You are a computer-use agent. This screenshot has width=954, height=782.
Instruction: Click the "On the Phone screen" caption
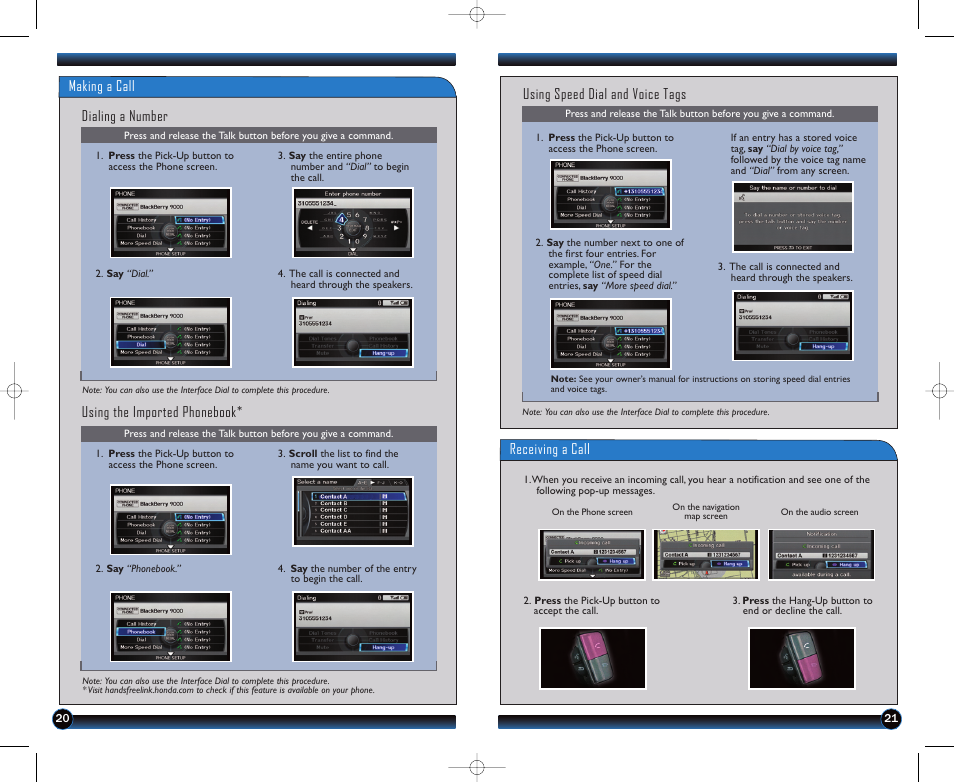tap(592, 512)
